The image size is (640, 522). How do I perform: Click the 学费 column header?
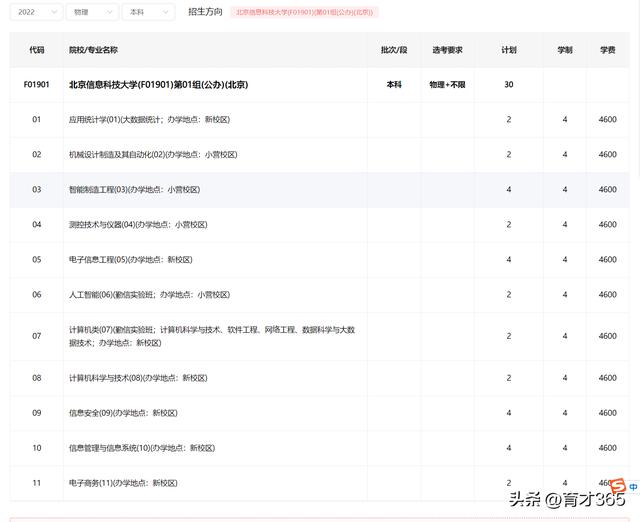point(607,50)
